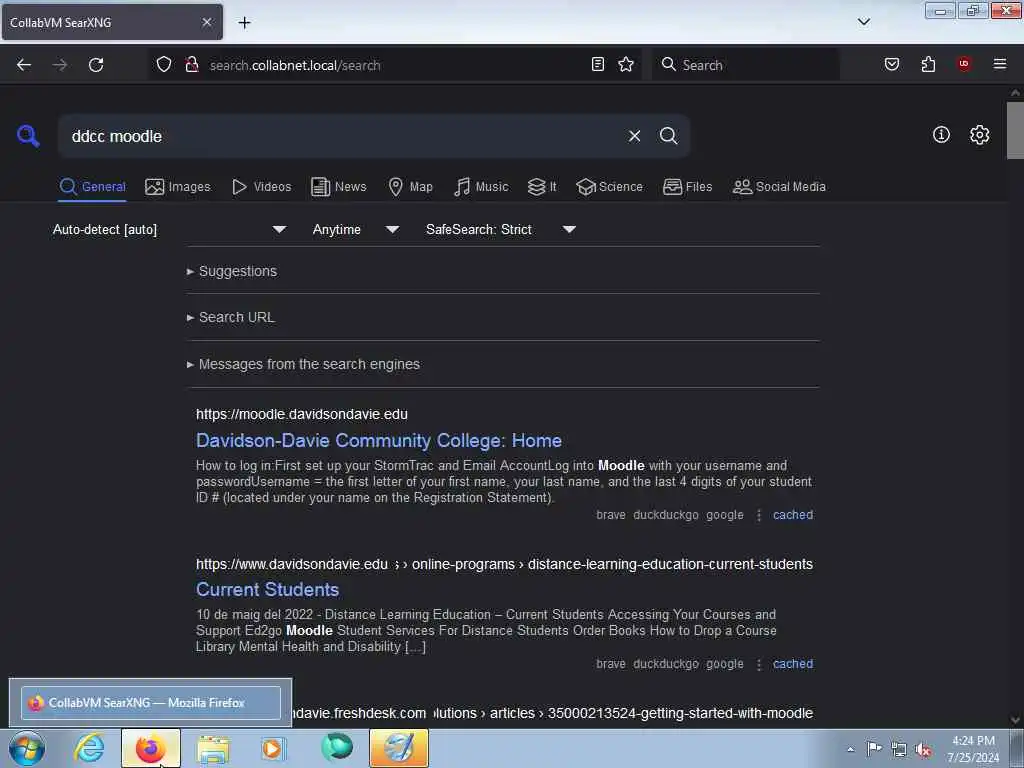Viewport: 1024px width, 768px height.
Task: Open the green round taskbar app
Action: [x=337, y=747]
